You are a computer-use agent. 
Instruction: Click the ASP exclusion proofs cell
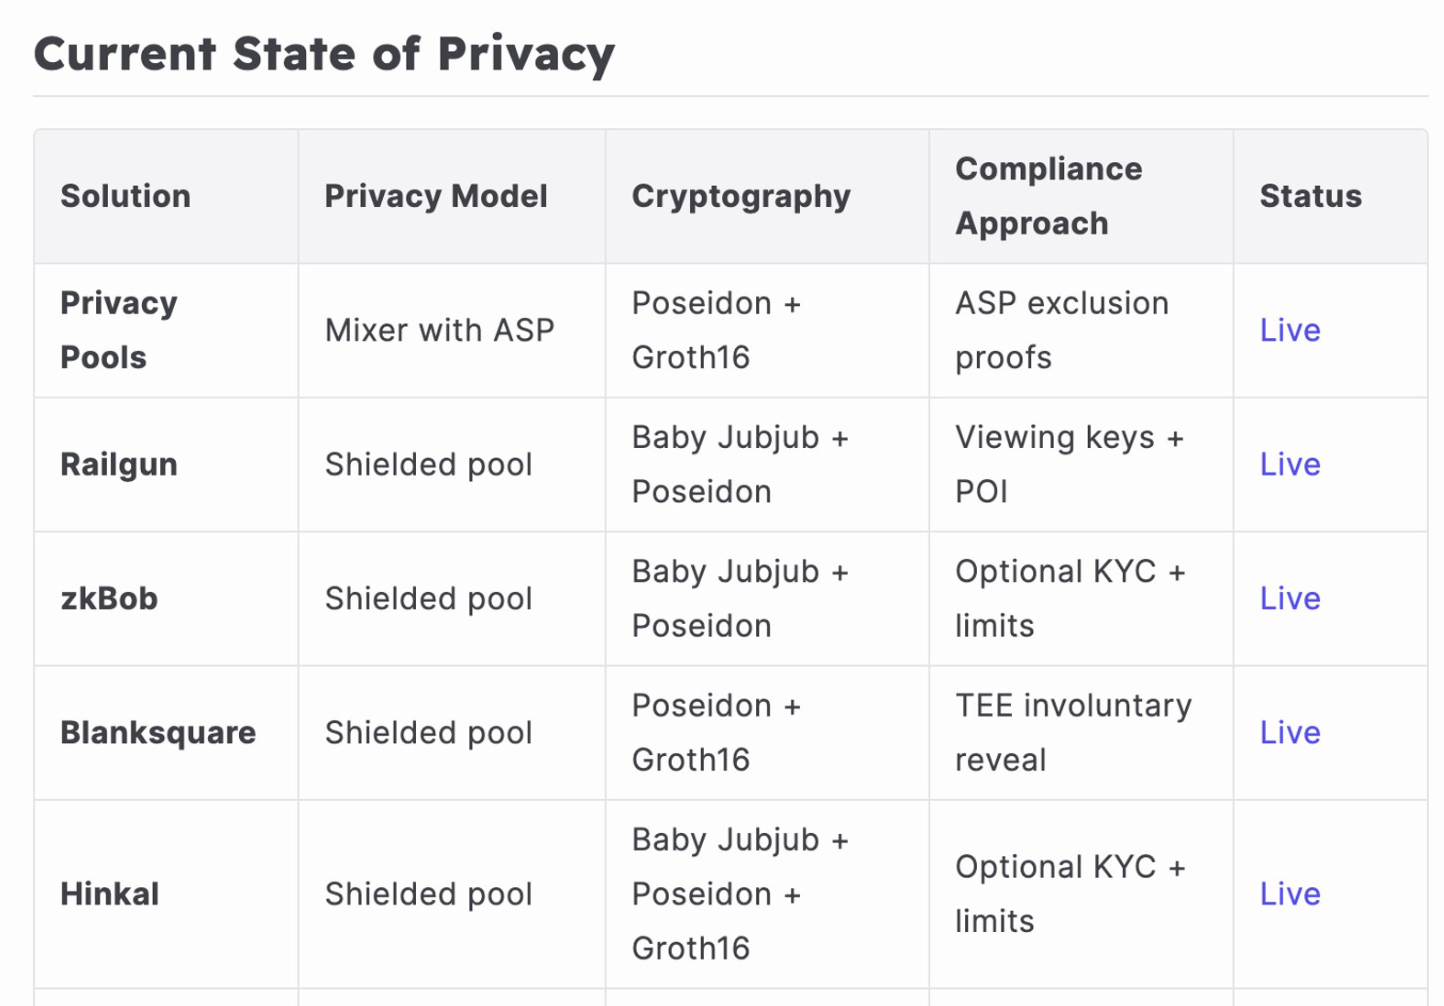coord(1061,330)
